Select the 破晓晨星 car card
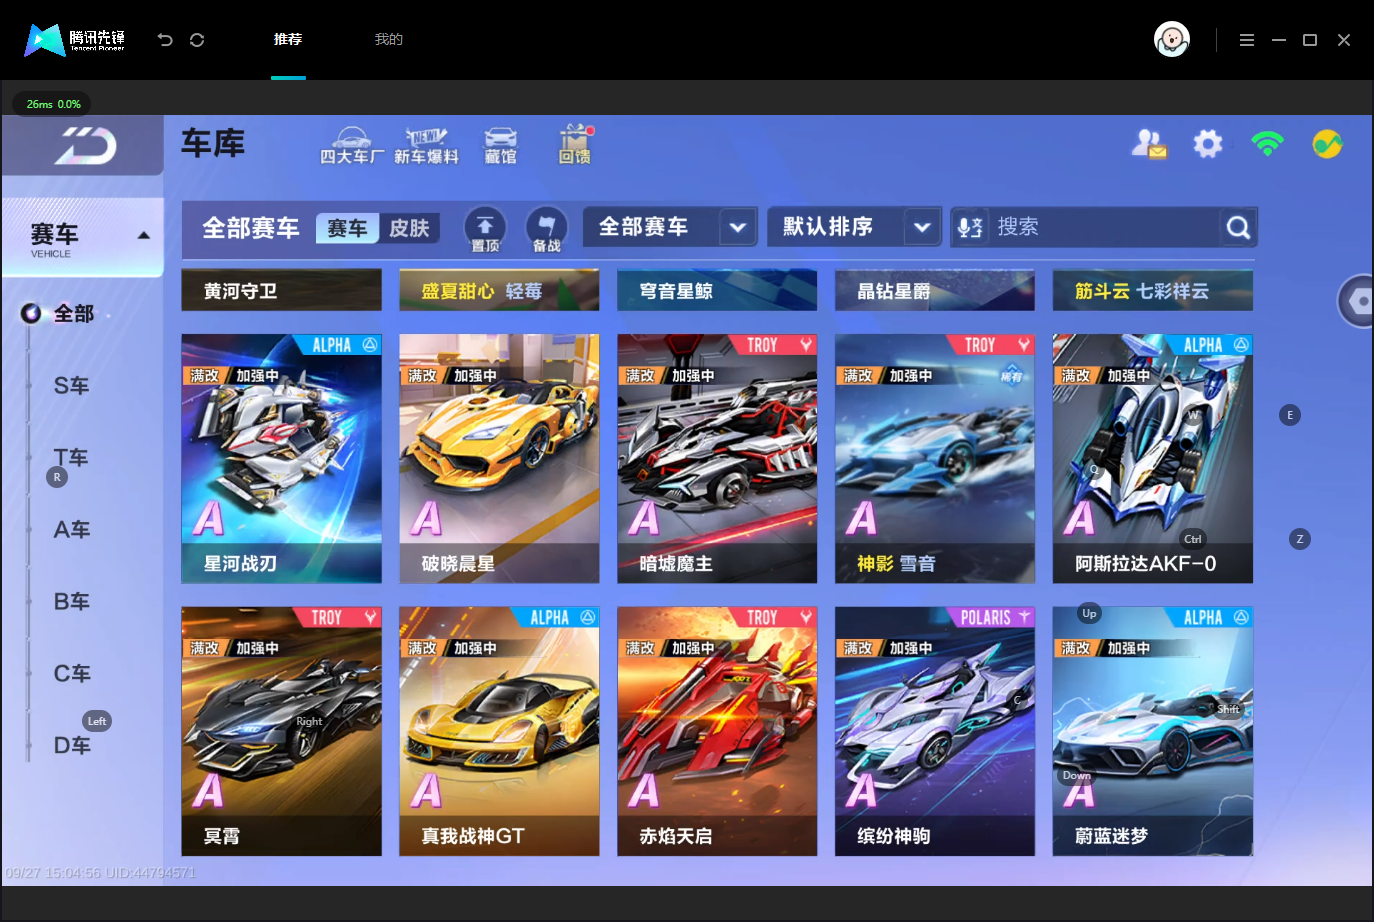1374x922 pixels. click(x=499, y=459)
